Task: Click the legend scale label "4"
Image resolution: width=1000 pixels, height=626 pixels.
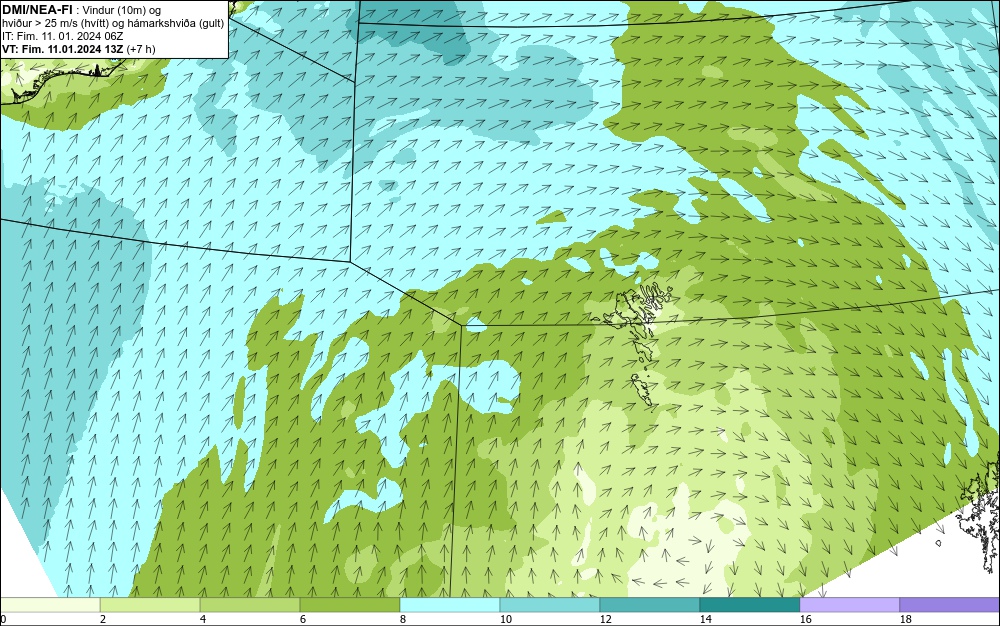Action: [203, 619]
